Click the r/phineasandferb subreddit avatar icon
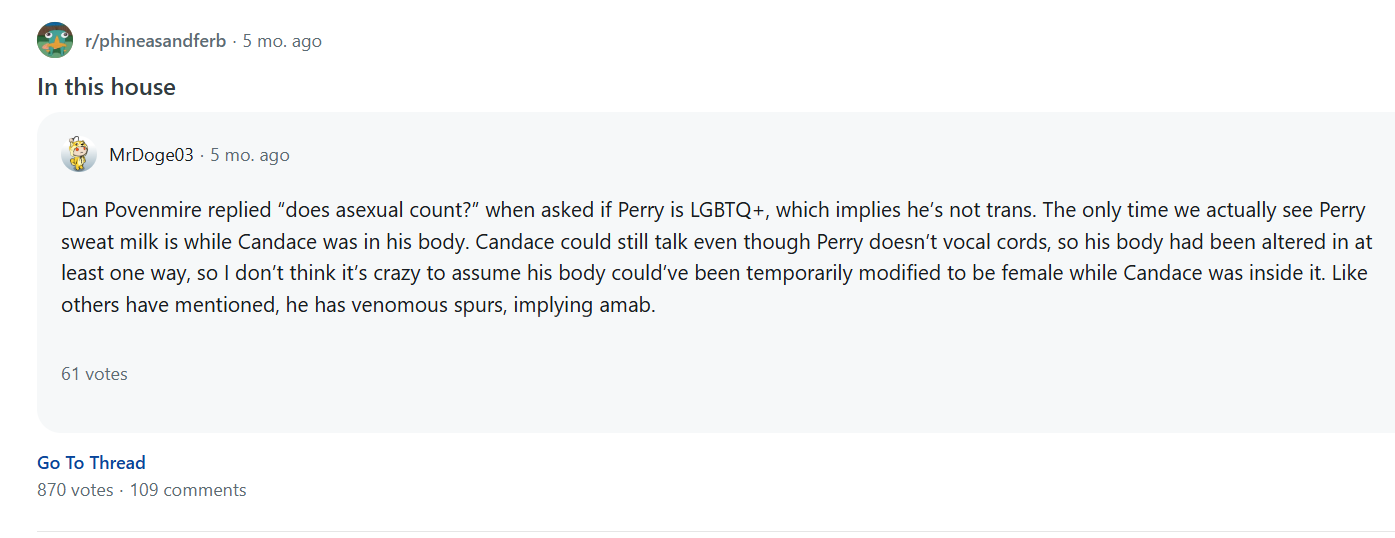This screenshot has width=1395, height=538. [x=55, y=41]
